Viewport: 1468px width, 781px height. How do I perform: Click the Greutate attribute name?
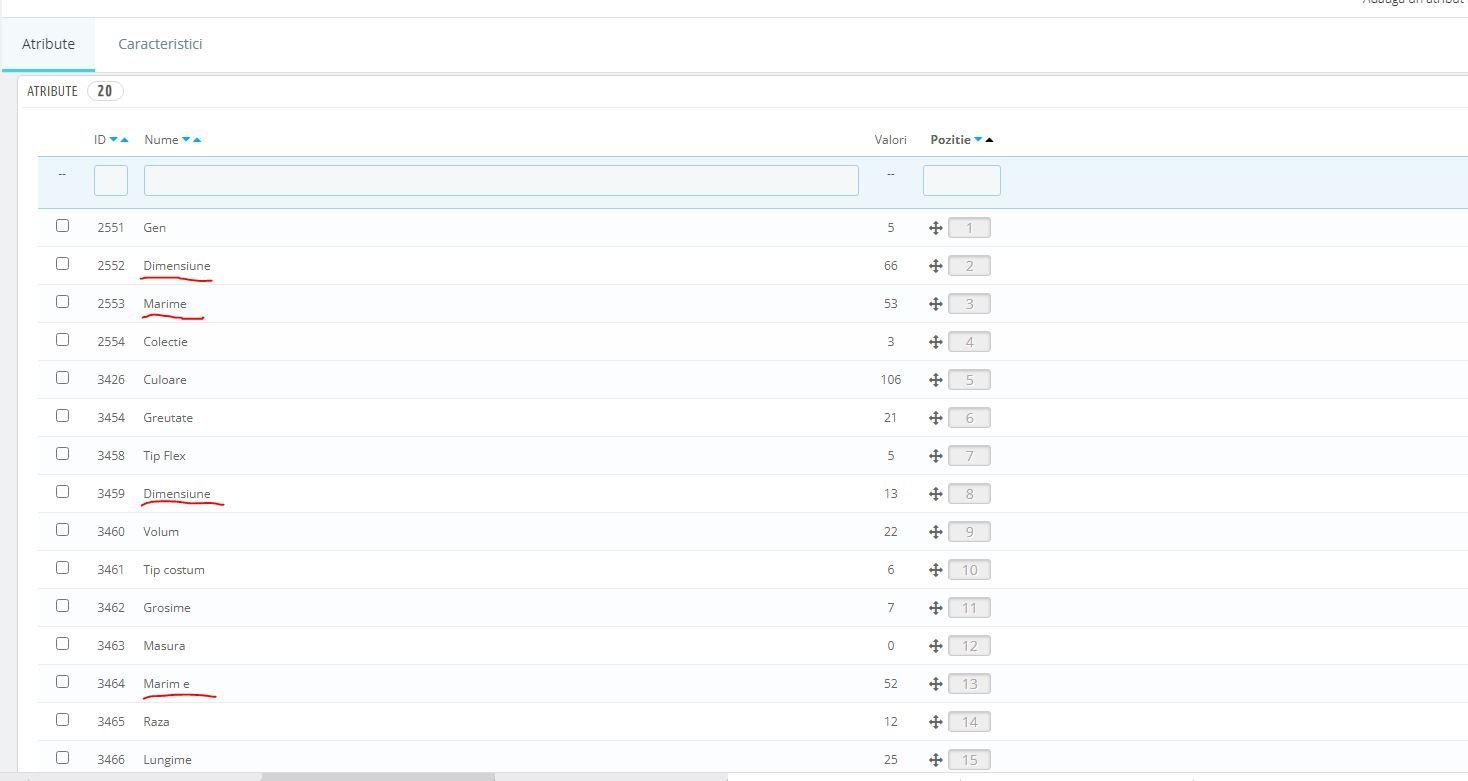168,418
